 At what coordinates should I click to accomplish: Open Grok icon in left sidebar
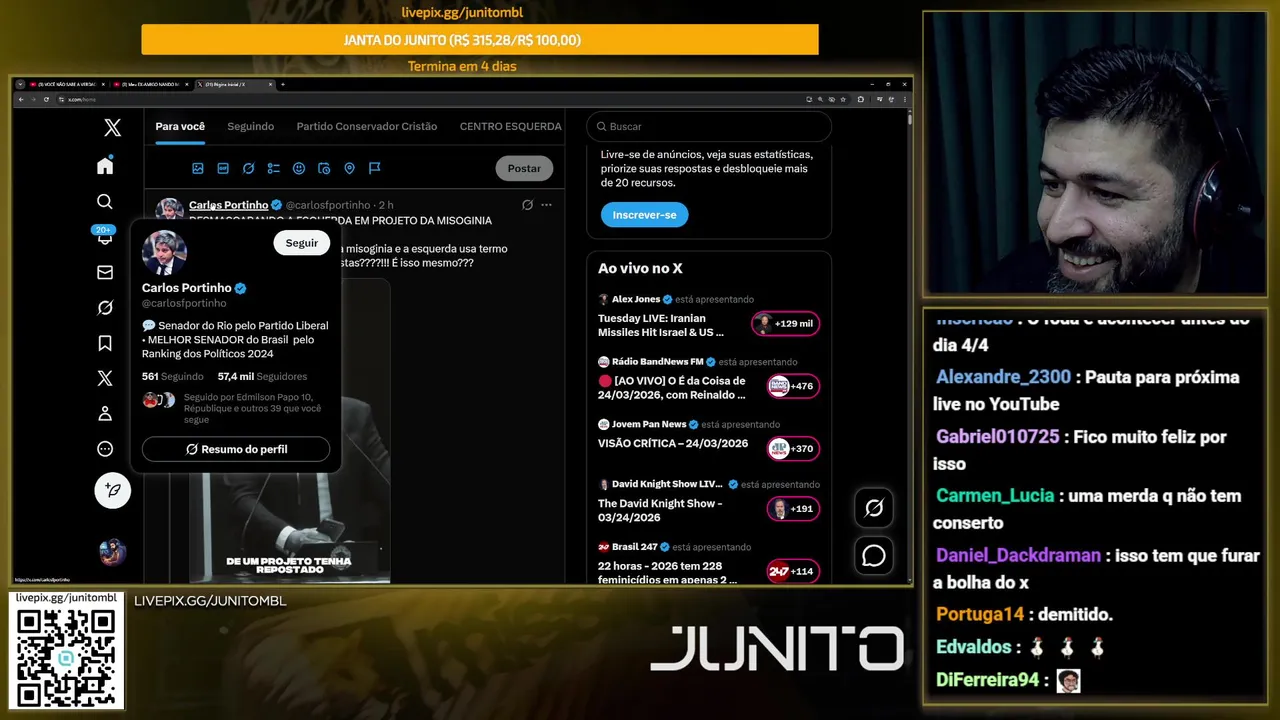(x=105, y=308)
